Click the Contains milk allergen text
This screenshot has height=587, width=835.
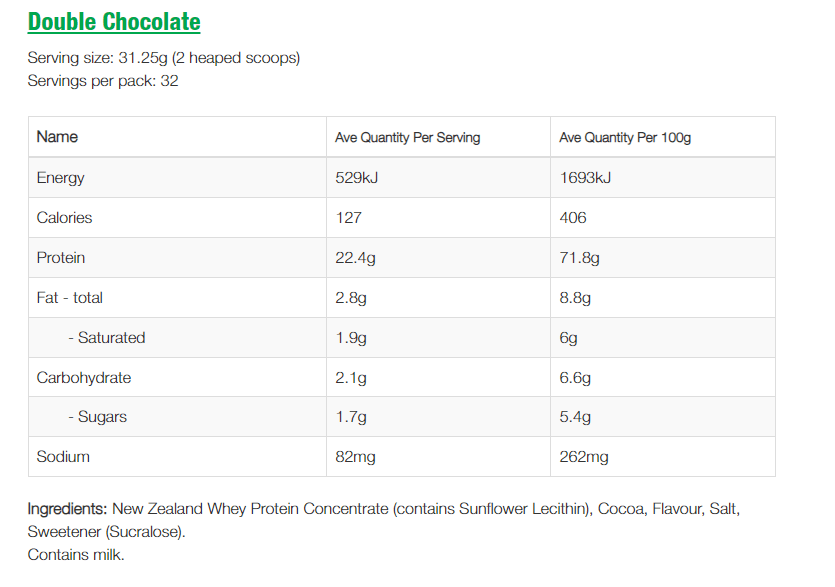click(x=76, y=554)
